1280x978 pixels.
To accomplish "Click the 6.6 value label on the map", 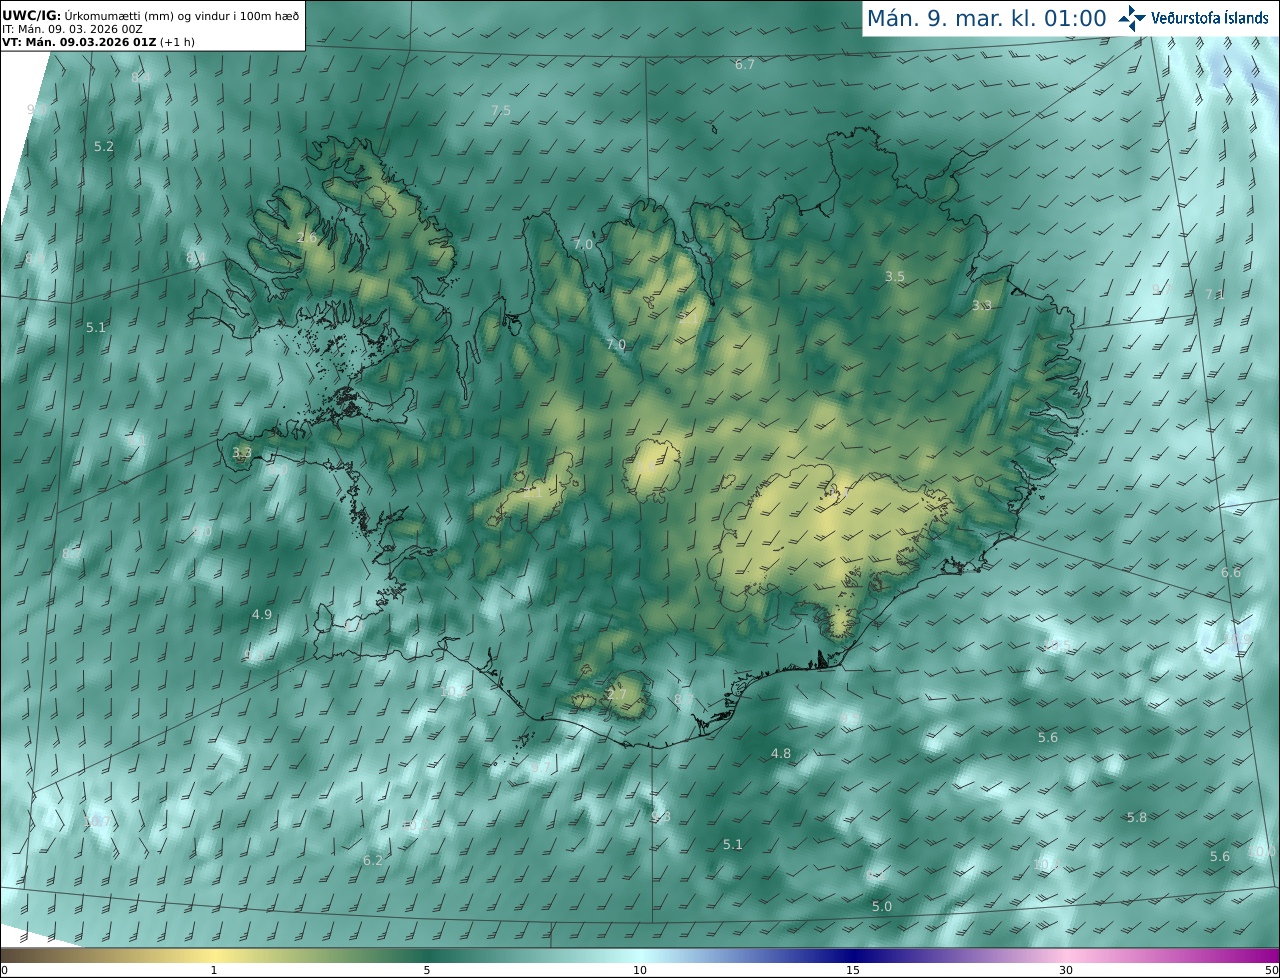I will (1231, 572).
